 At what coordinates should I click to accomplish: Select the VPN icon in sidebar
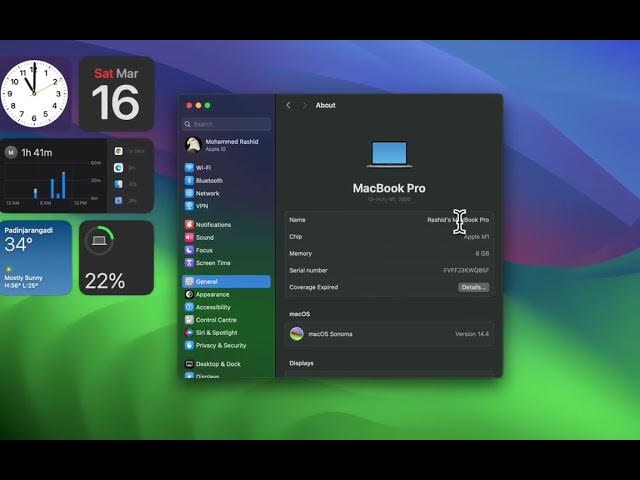tap(189, 206)
